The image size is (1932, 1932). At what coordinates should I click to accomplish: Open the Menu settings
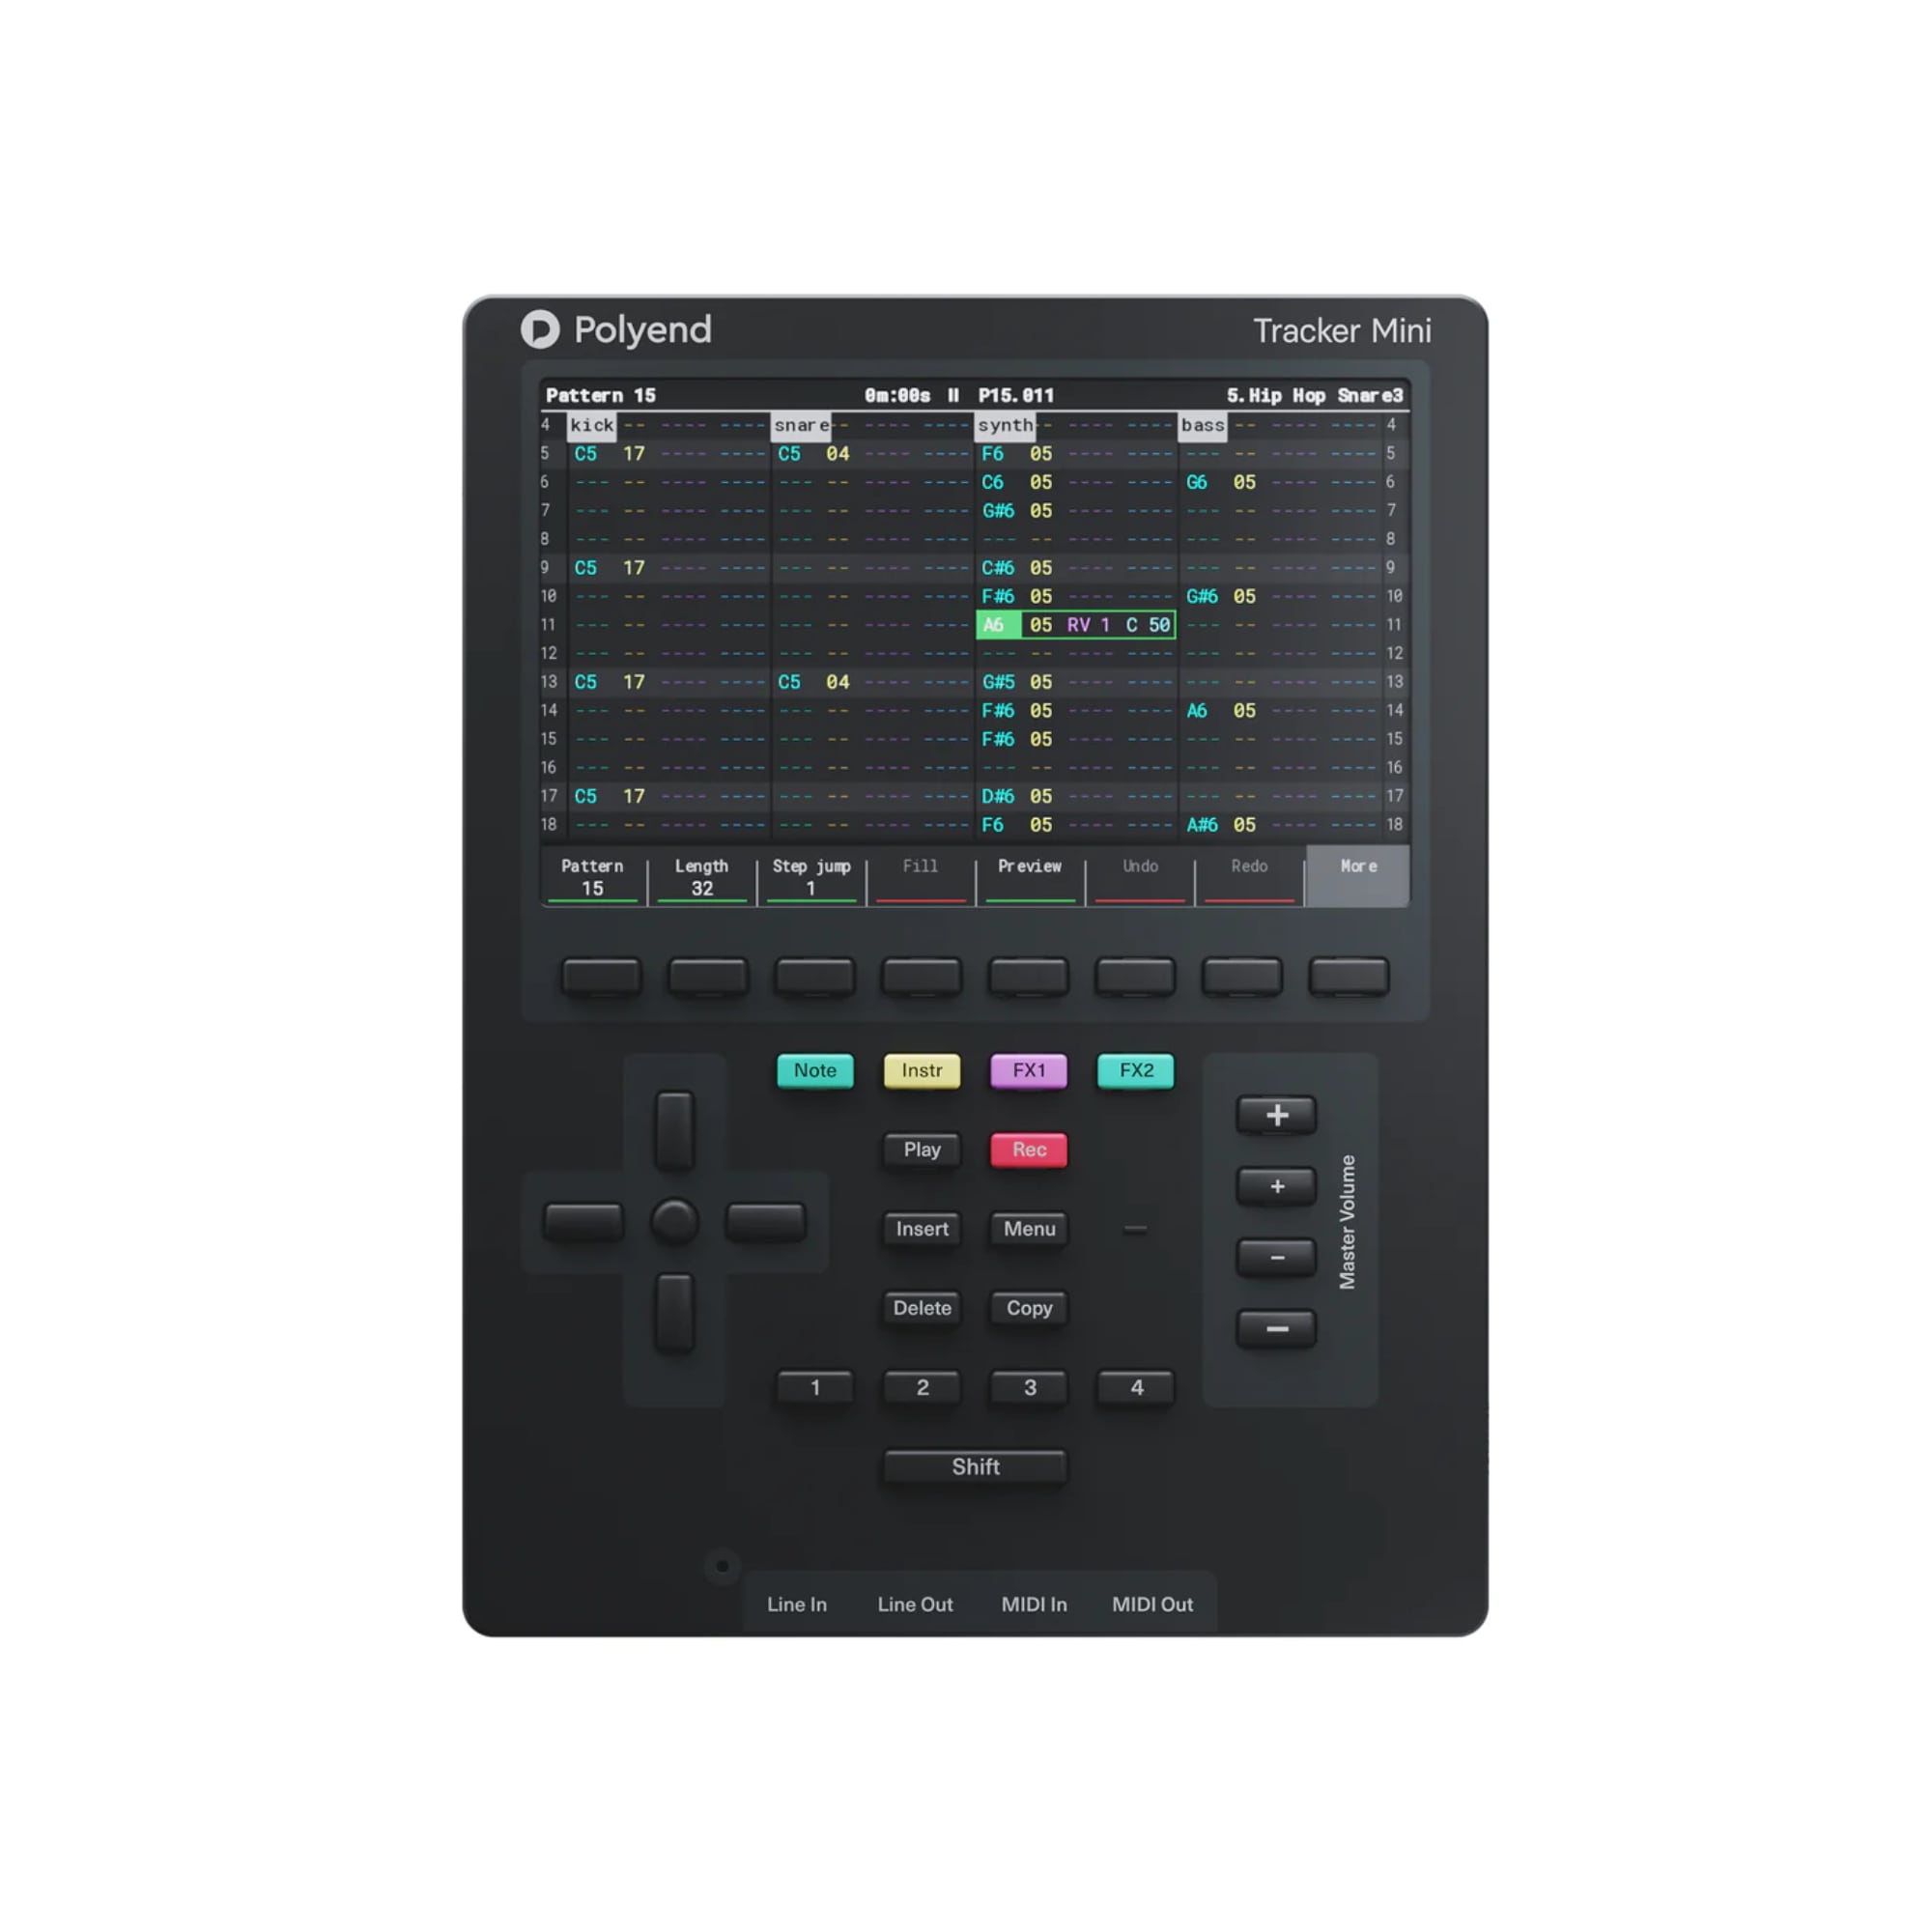(x=1026, y=1228)
